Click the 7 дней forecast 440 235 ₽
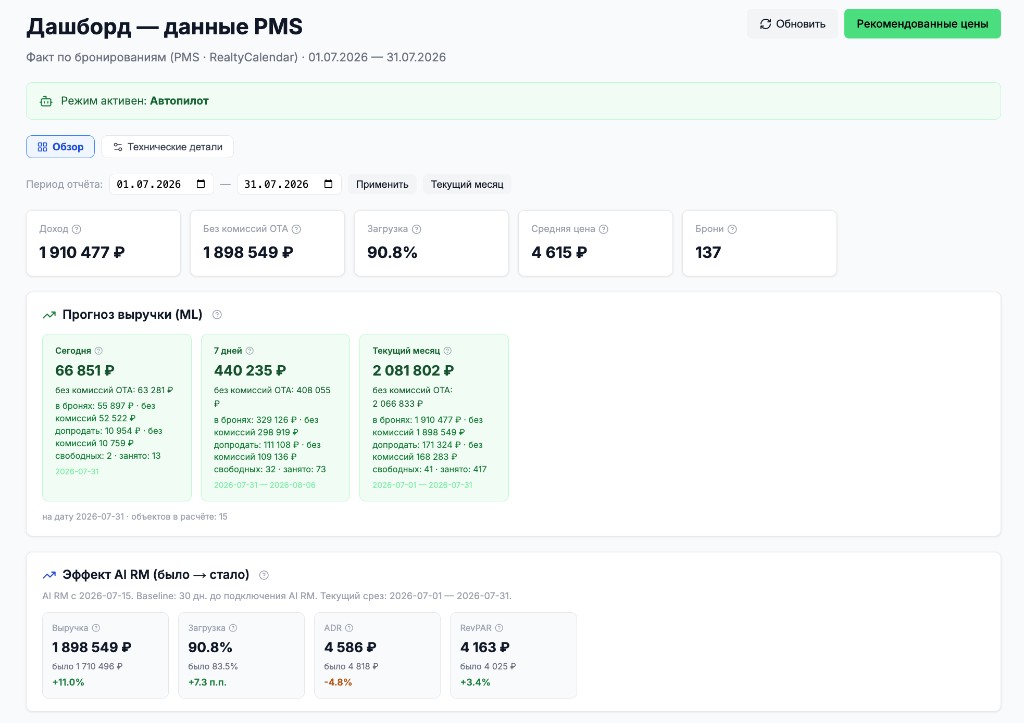Image resolution: width=1024 pixels, height=723 pixels. (250, 370)
